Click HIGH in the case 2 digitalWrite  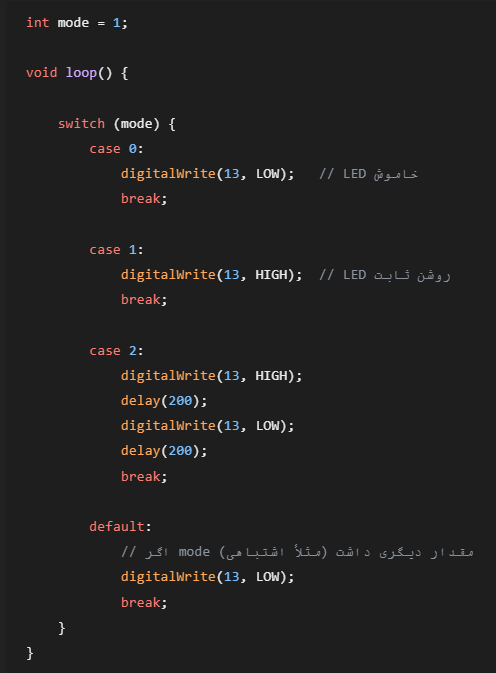coord(271,376)
